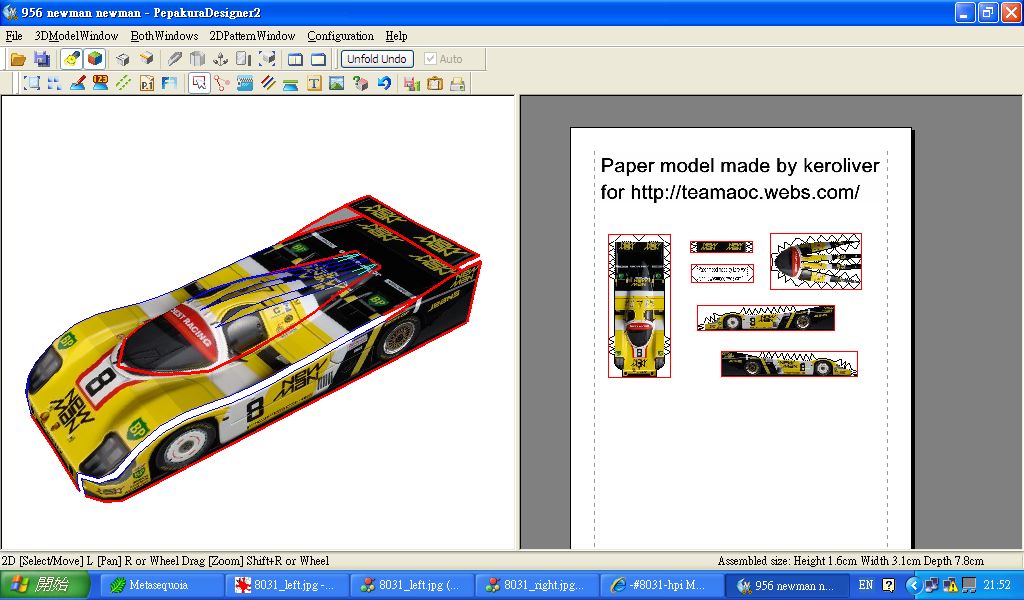Click the 3D Porsche model in the left view
The width and height of the screenshot is (1024, 600).
253,349
